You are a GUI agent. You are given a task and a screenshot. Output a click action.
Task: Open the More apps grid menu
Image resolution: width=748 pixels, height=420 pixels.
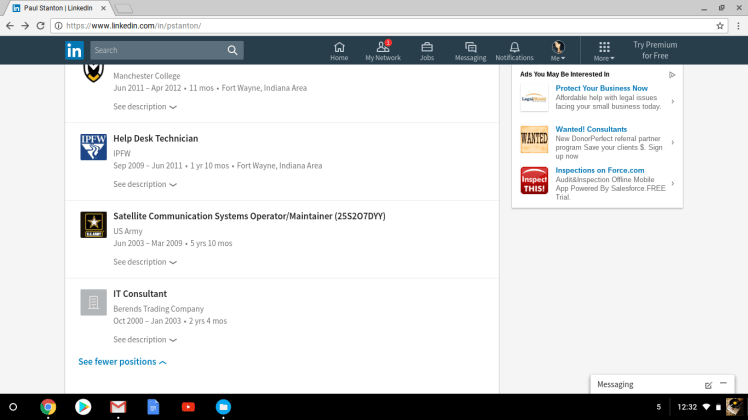(x=604, y=51)
